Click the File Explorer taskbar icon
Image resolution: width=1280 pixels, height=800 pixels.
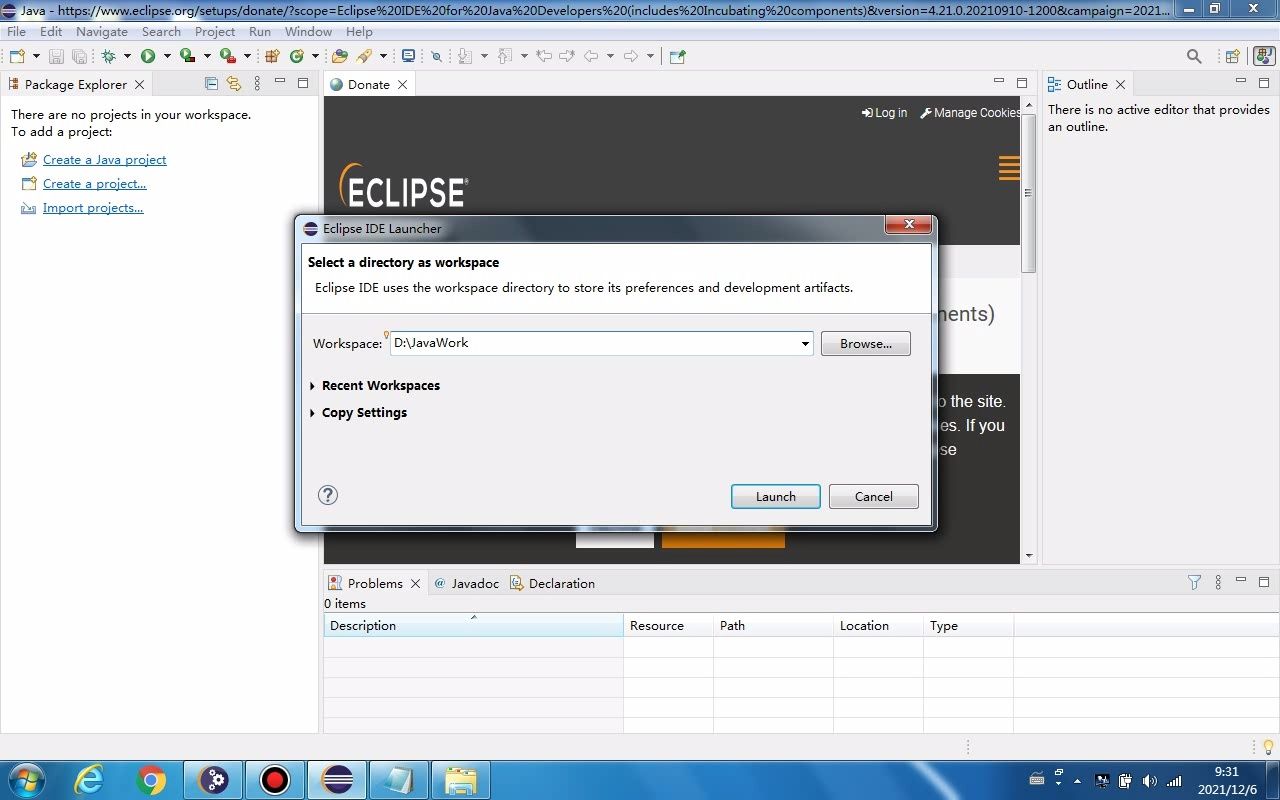461,780
